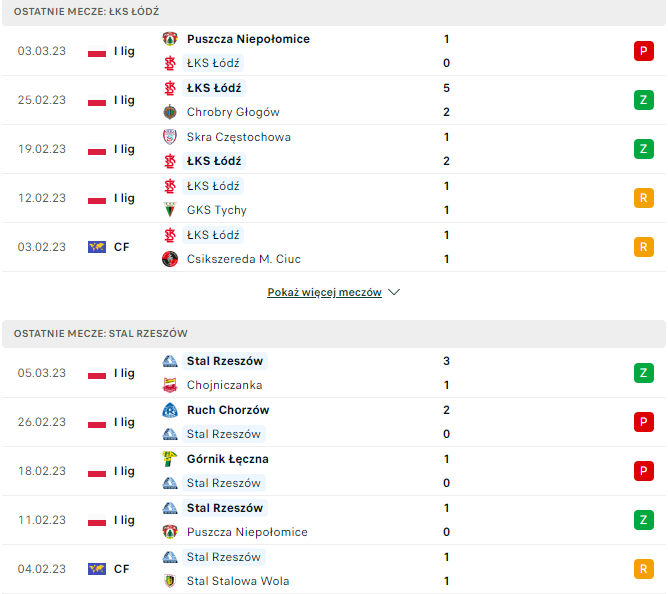Click the Csikszereda M. Ciuc crest
The image size is (668, 594).
169,259
